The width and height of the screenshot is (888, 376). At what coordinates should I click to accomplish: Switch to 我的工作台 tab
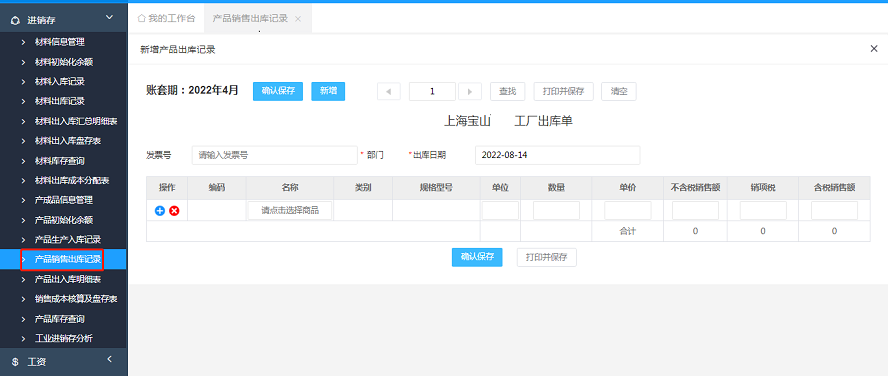pos(166,18)
